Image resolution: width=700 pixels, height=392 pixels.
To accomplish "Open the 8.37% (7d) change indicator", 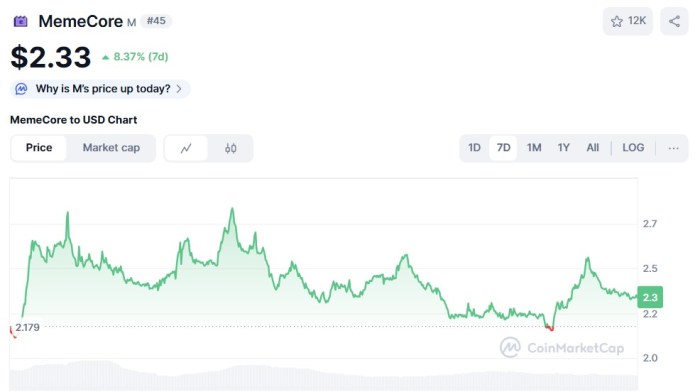I will coord(135,57).
